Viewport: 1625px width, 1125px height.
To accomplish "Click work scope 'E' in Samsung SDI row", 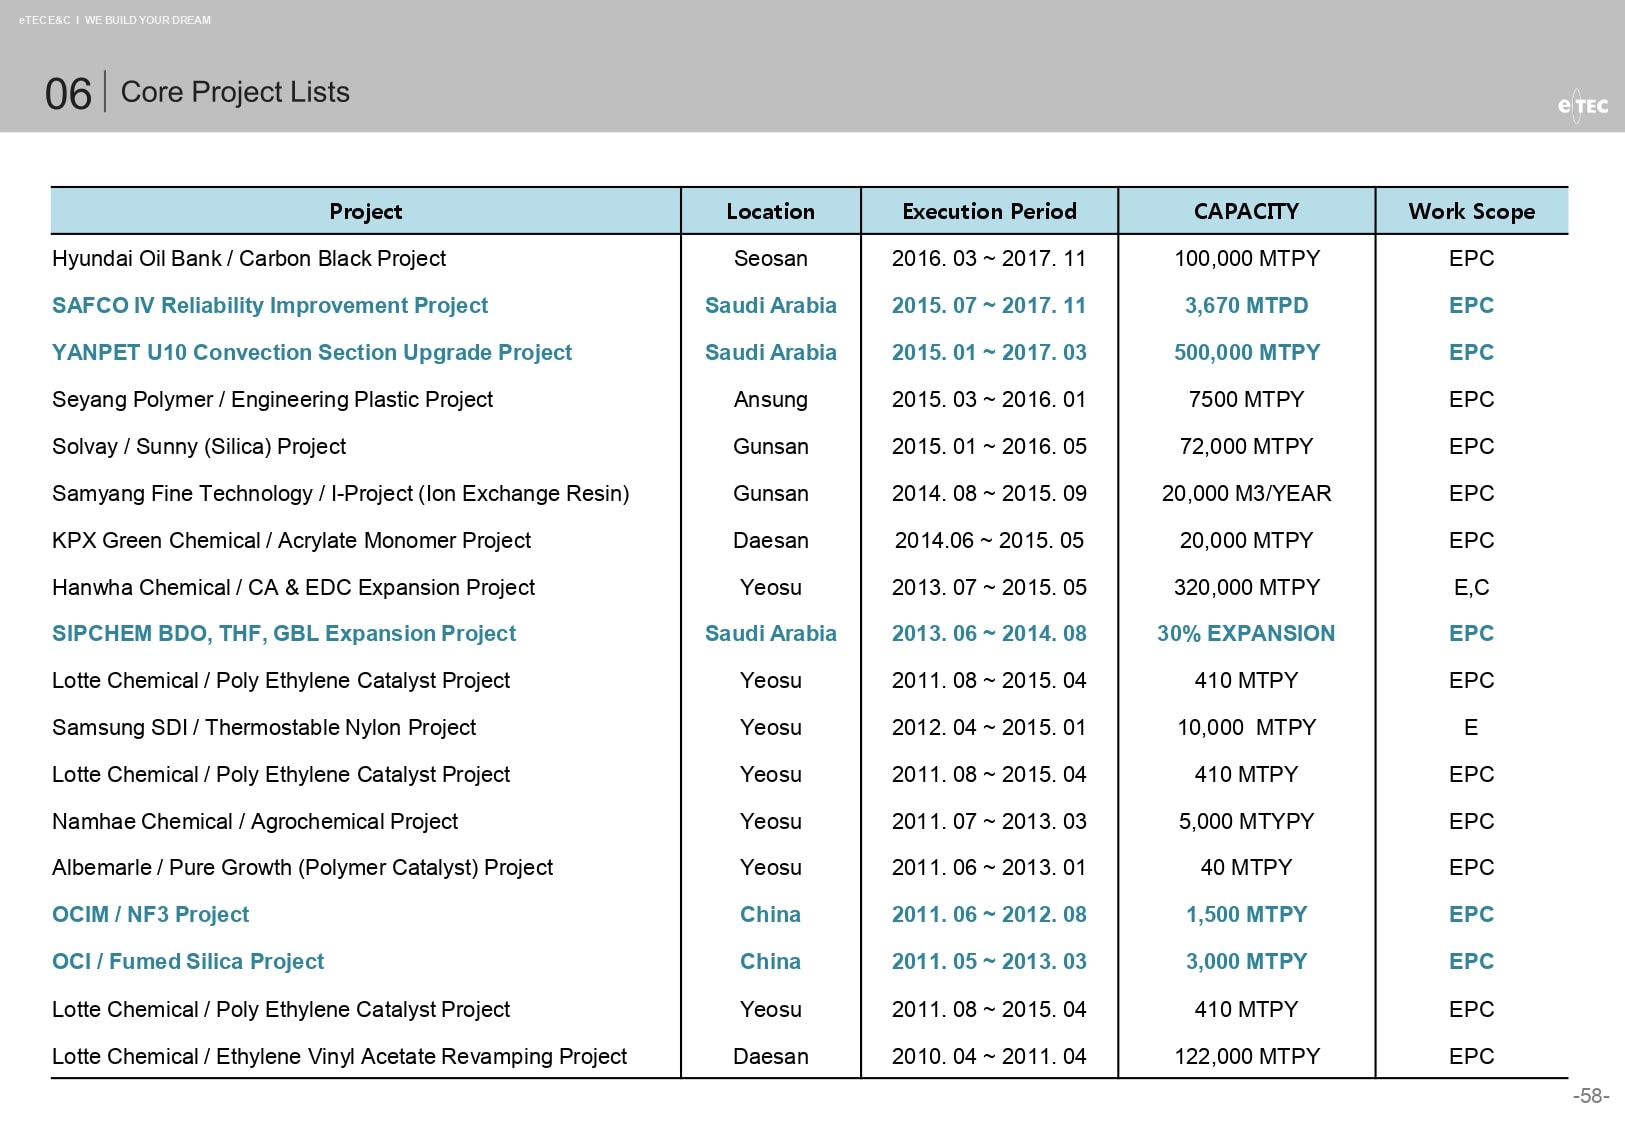I will pos(1471,727).
